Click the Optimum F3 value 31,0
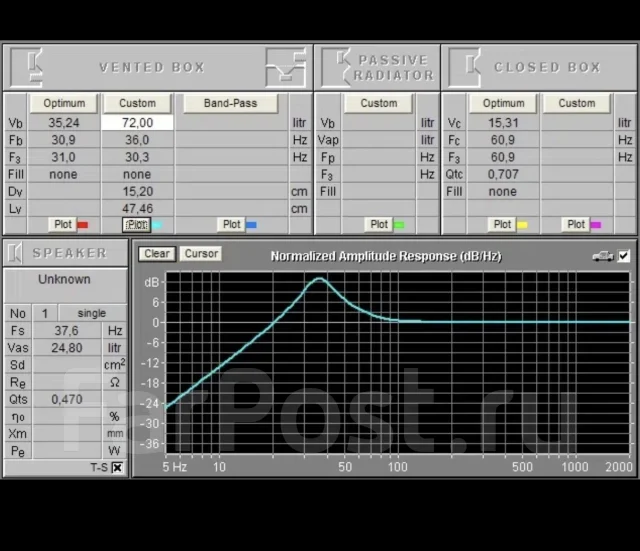Viewport: 640px width, 551px height. click(x=64, y=157)
